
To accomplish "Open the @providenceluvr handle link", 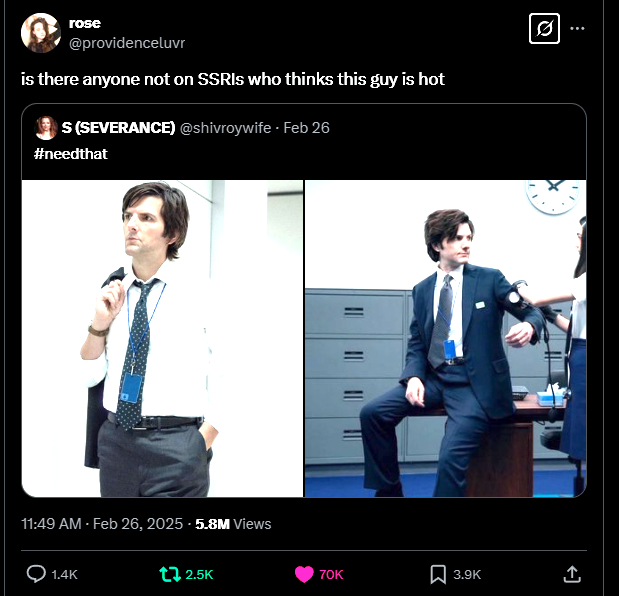I will 127,42.
